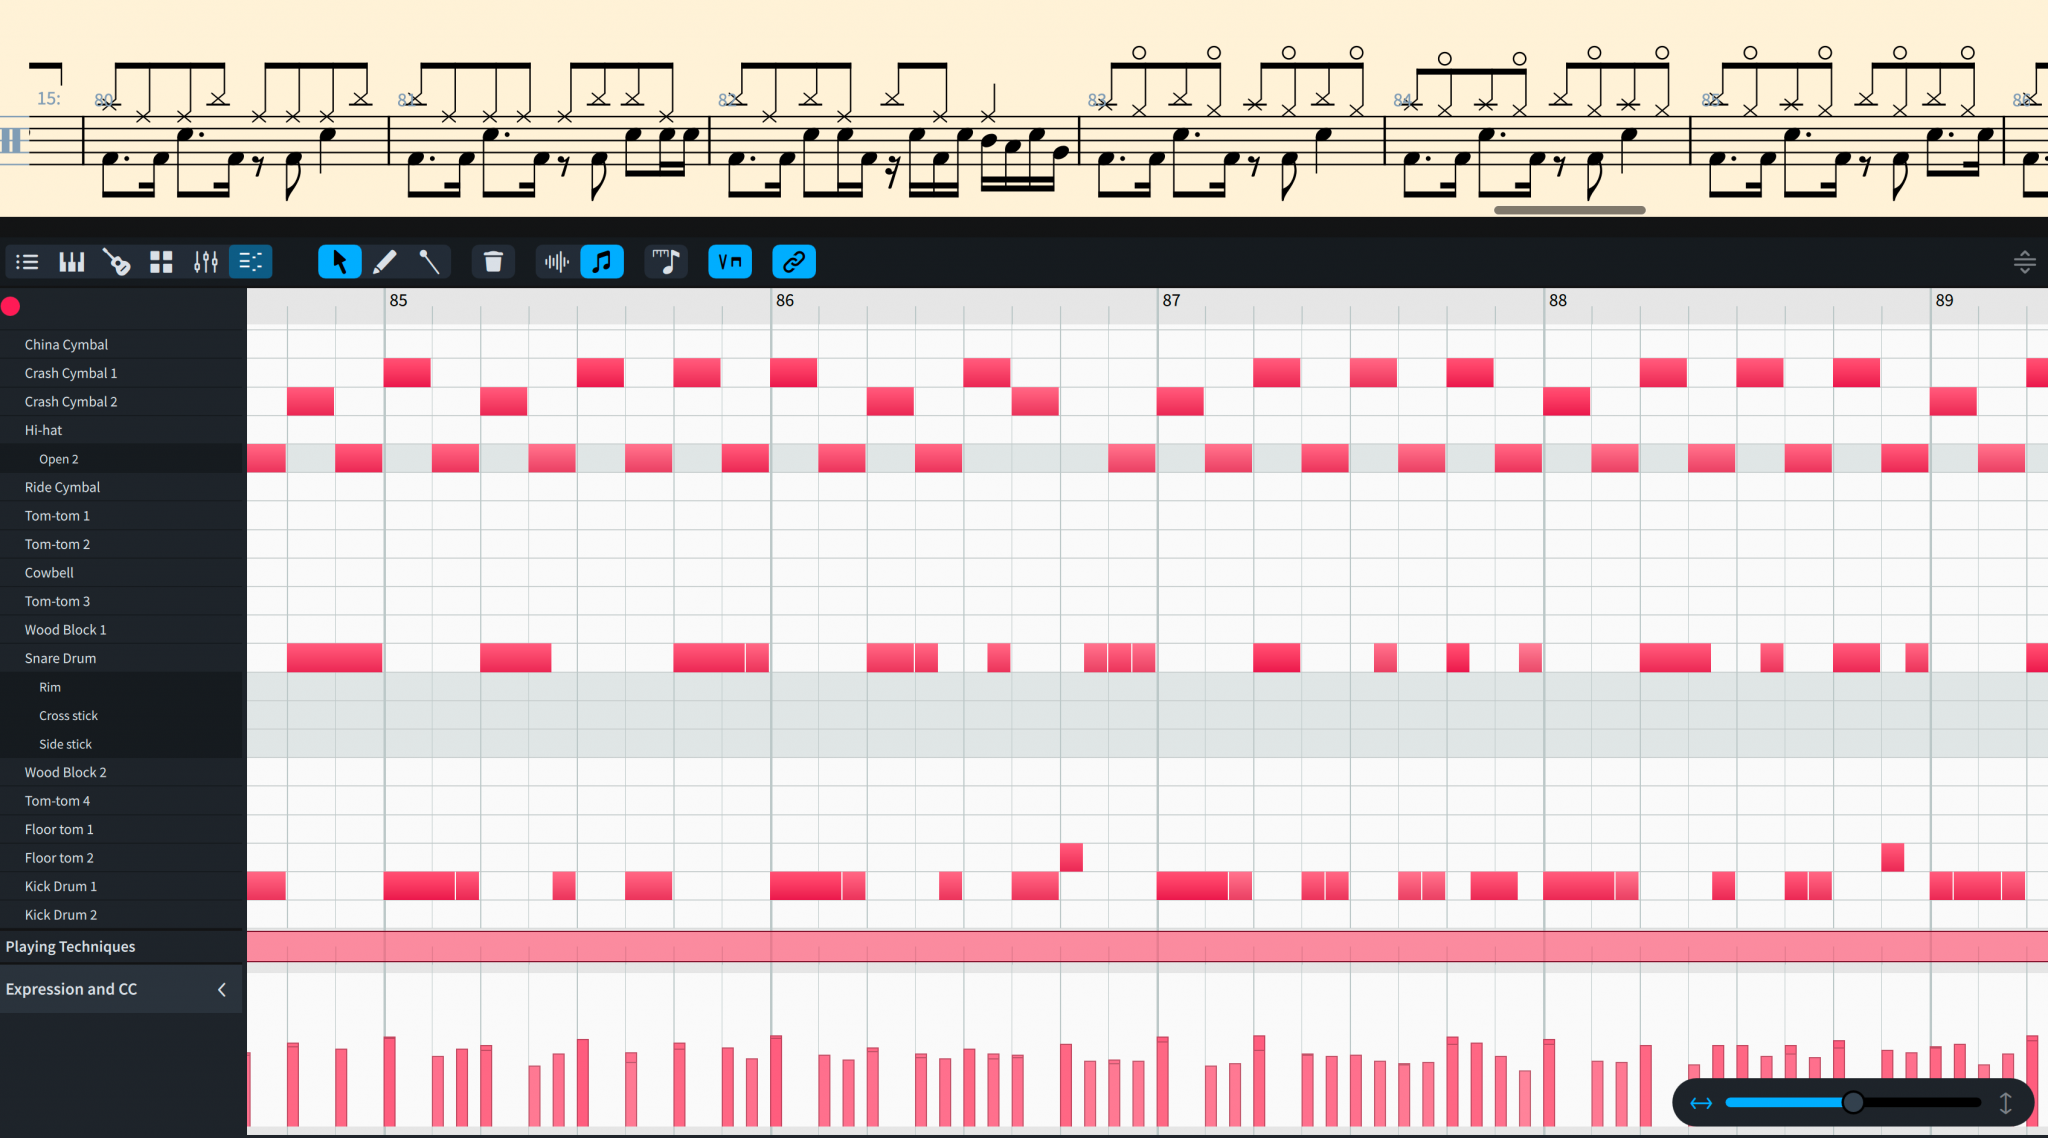Select the Cross stick row

(x=123, y=715)
